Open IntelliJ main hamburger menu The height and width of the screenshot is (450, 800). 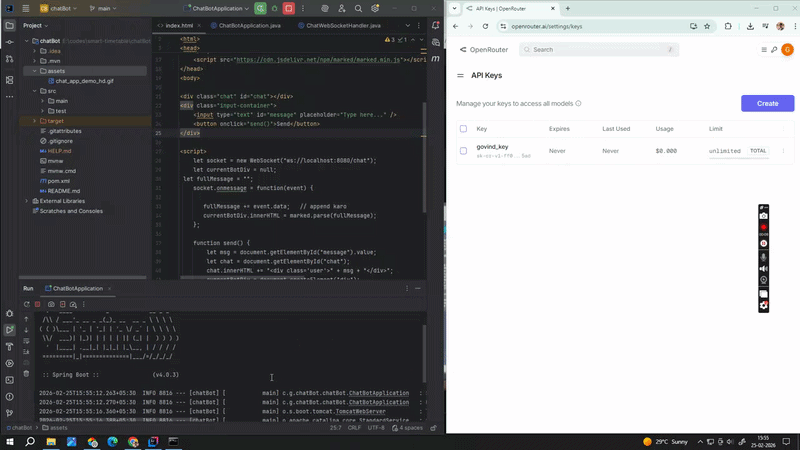tap(26, 9)
